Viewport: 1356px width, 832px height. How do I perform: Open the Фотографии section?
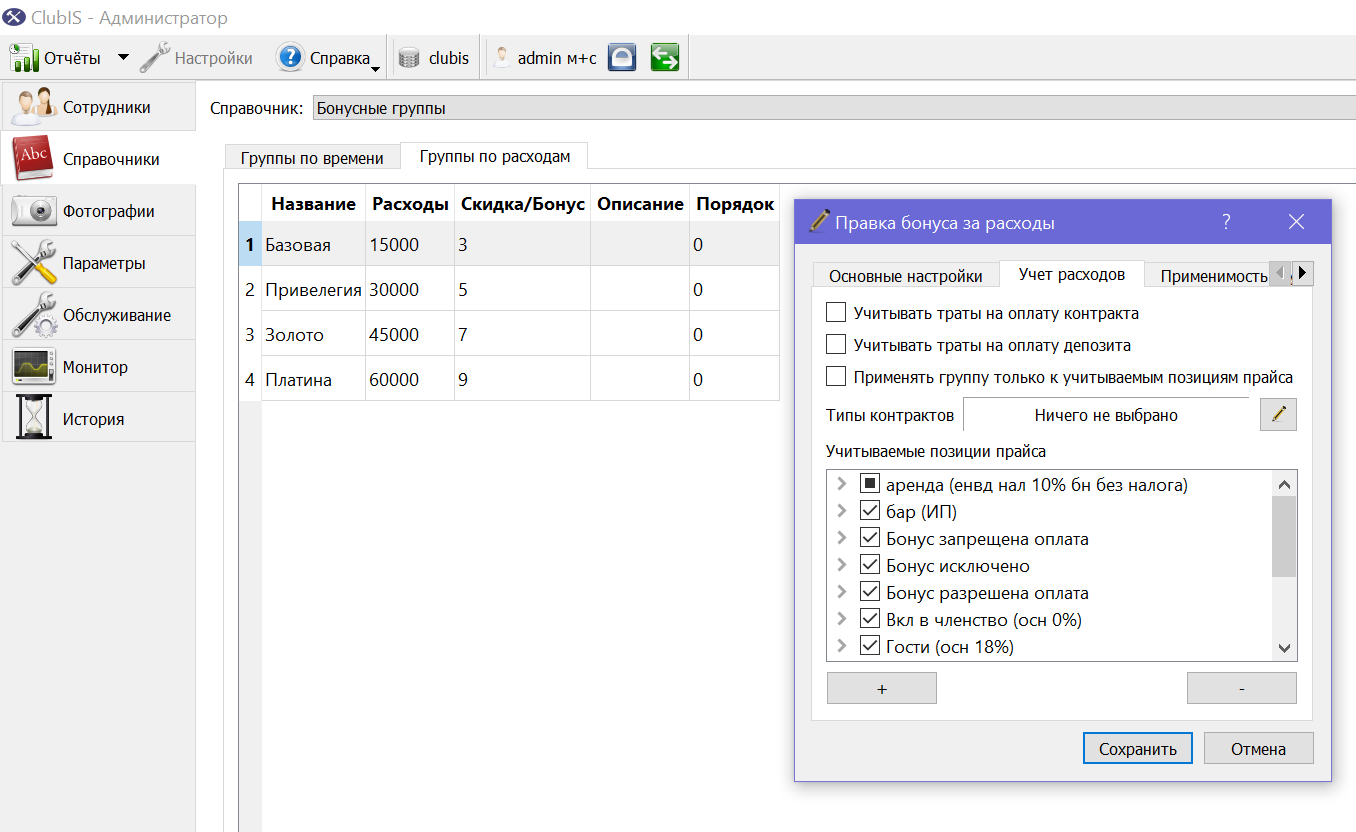(x=98, y=211)
